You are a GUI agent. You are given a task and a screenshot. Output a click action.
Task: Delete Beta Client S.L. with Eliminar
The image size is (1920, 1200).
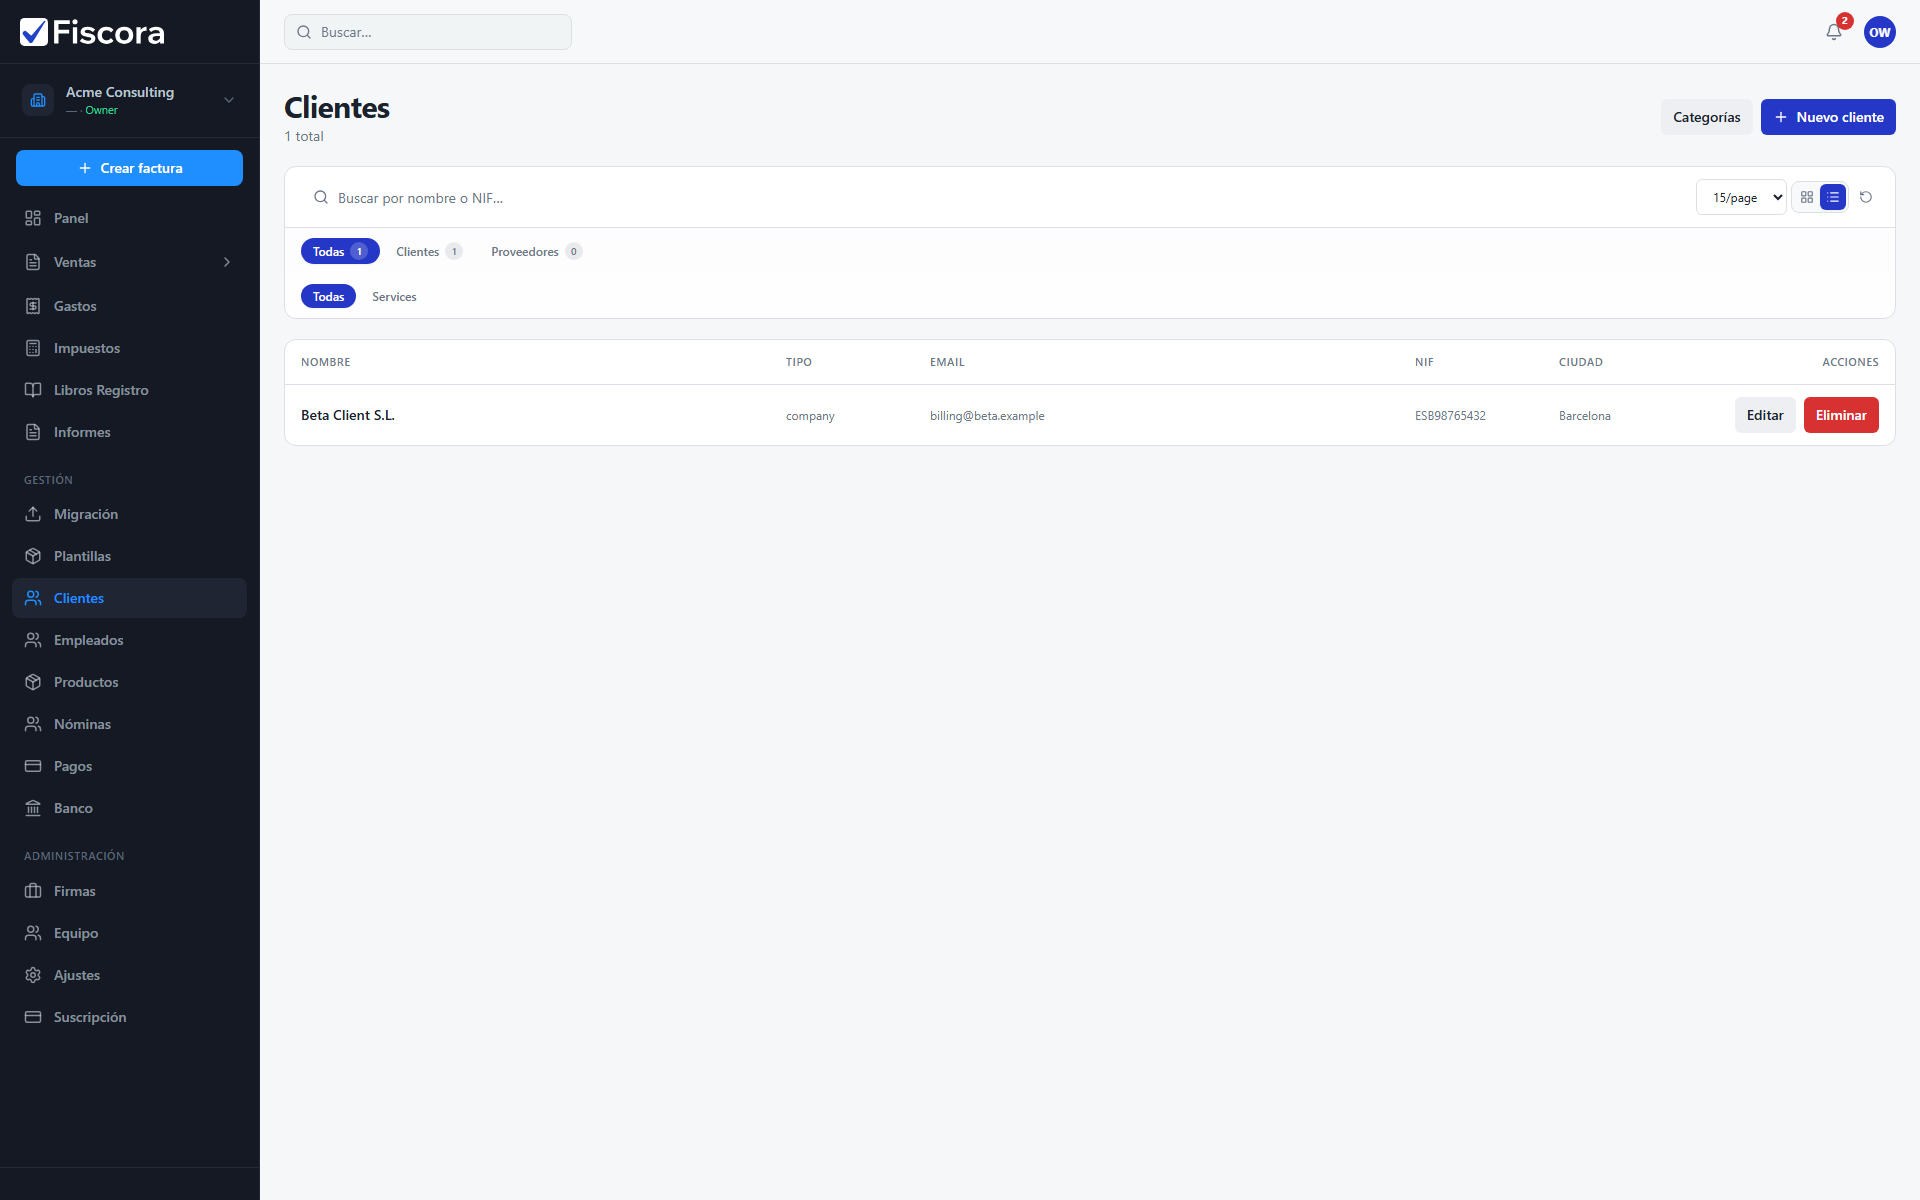[x=1841, y=415]
